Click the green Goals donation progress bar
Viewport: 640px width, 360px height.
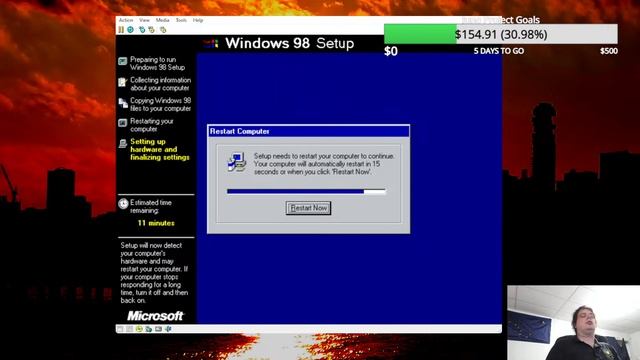[501, 34]
